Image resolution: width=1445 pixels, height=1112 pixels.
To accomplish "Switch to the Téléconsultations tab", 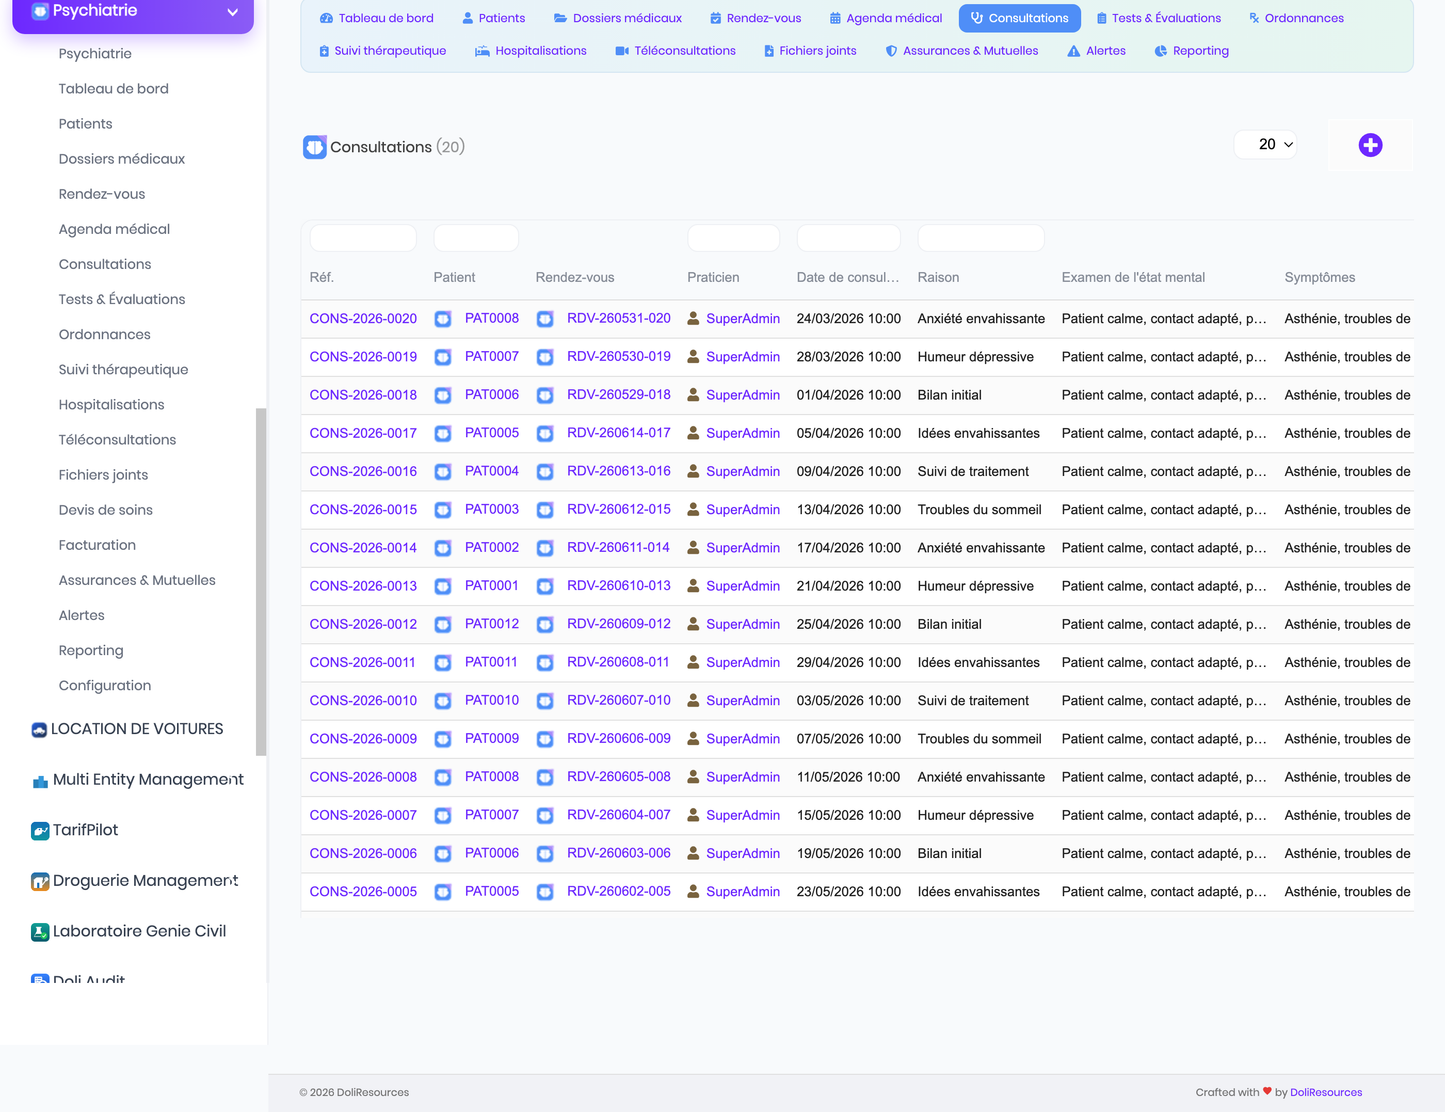I will (675, 51).
